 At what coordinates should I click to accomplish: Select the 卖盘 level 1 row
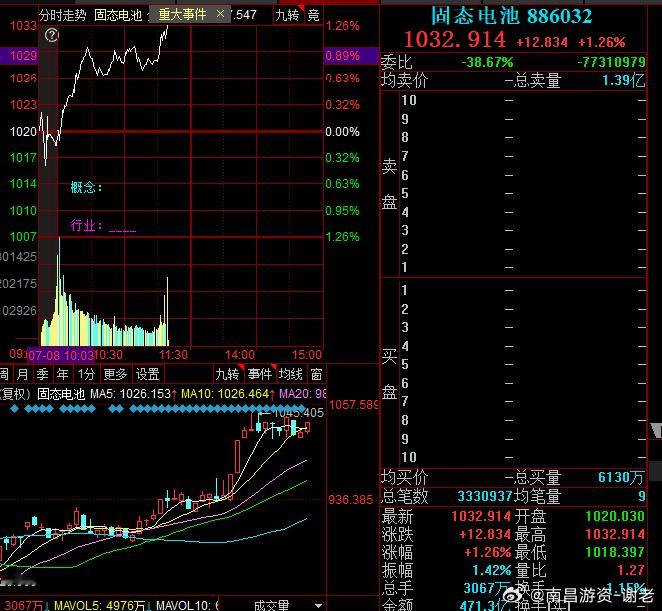point(523,268)
